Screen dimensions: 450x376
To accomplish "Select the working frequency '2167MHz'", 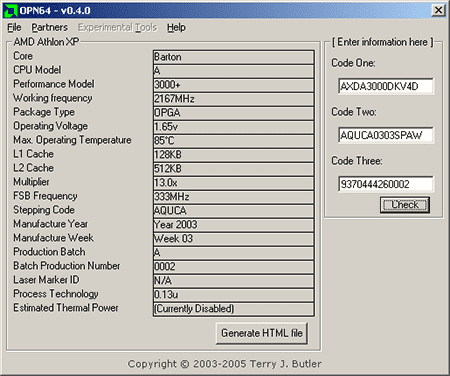I will click(x=234, y=99).
